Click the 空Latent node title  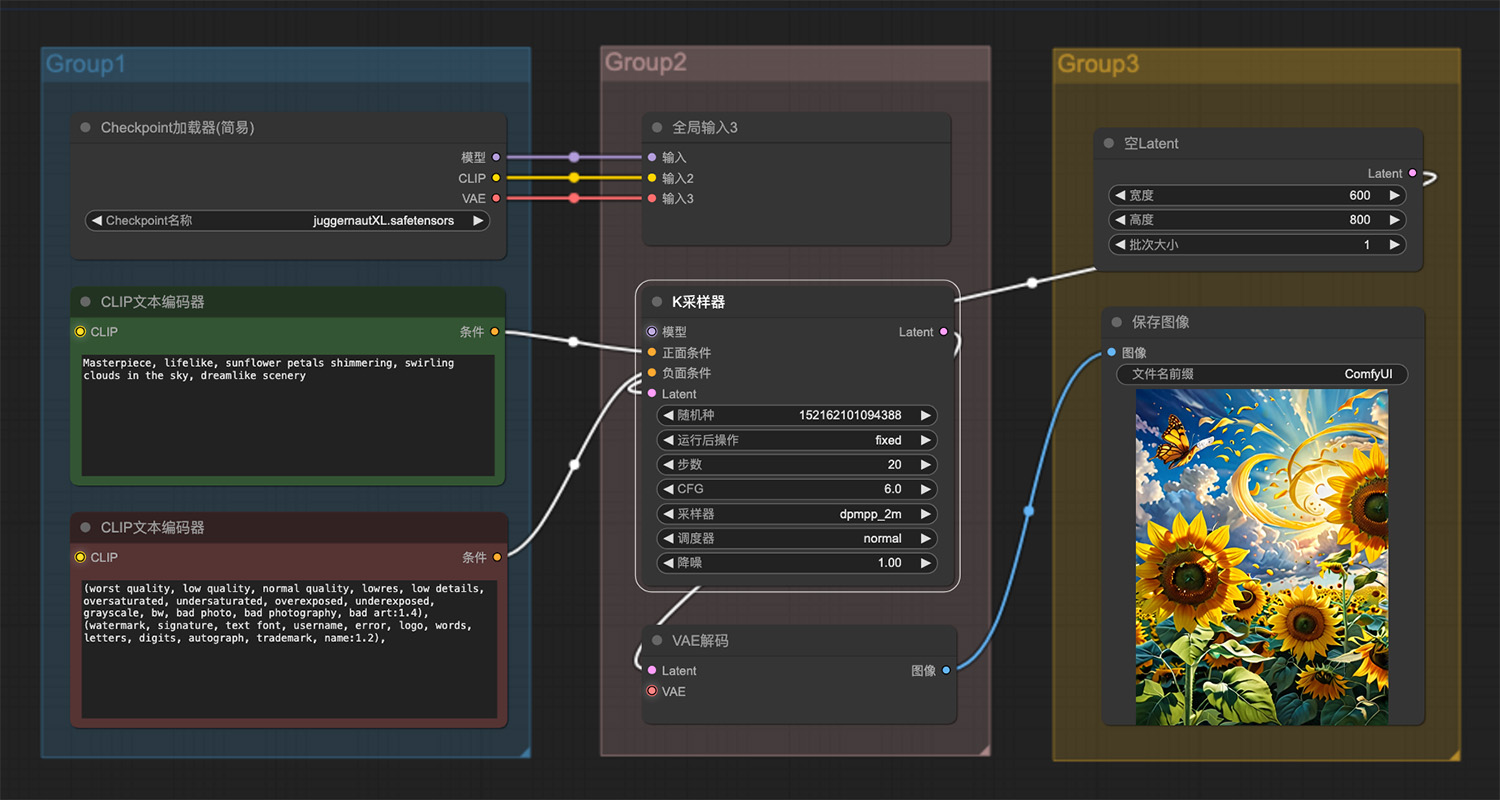[x=1151, y=144]
